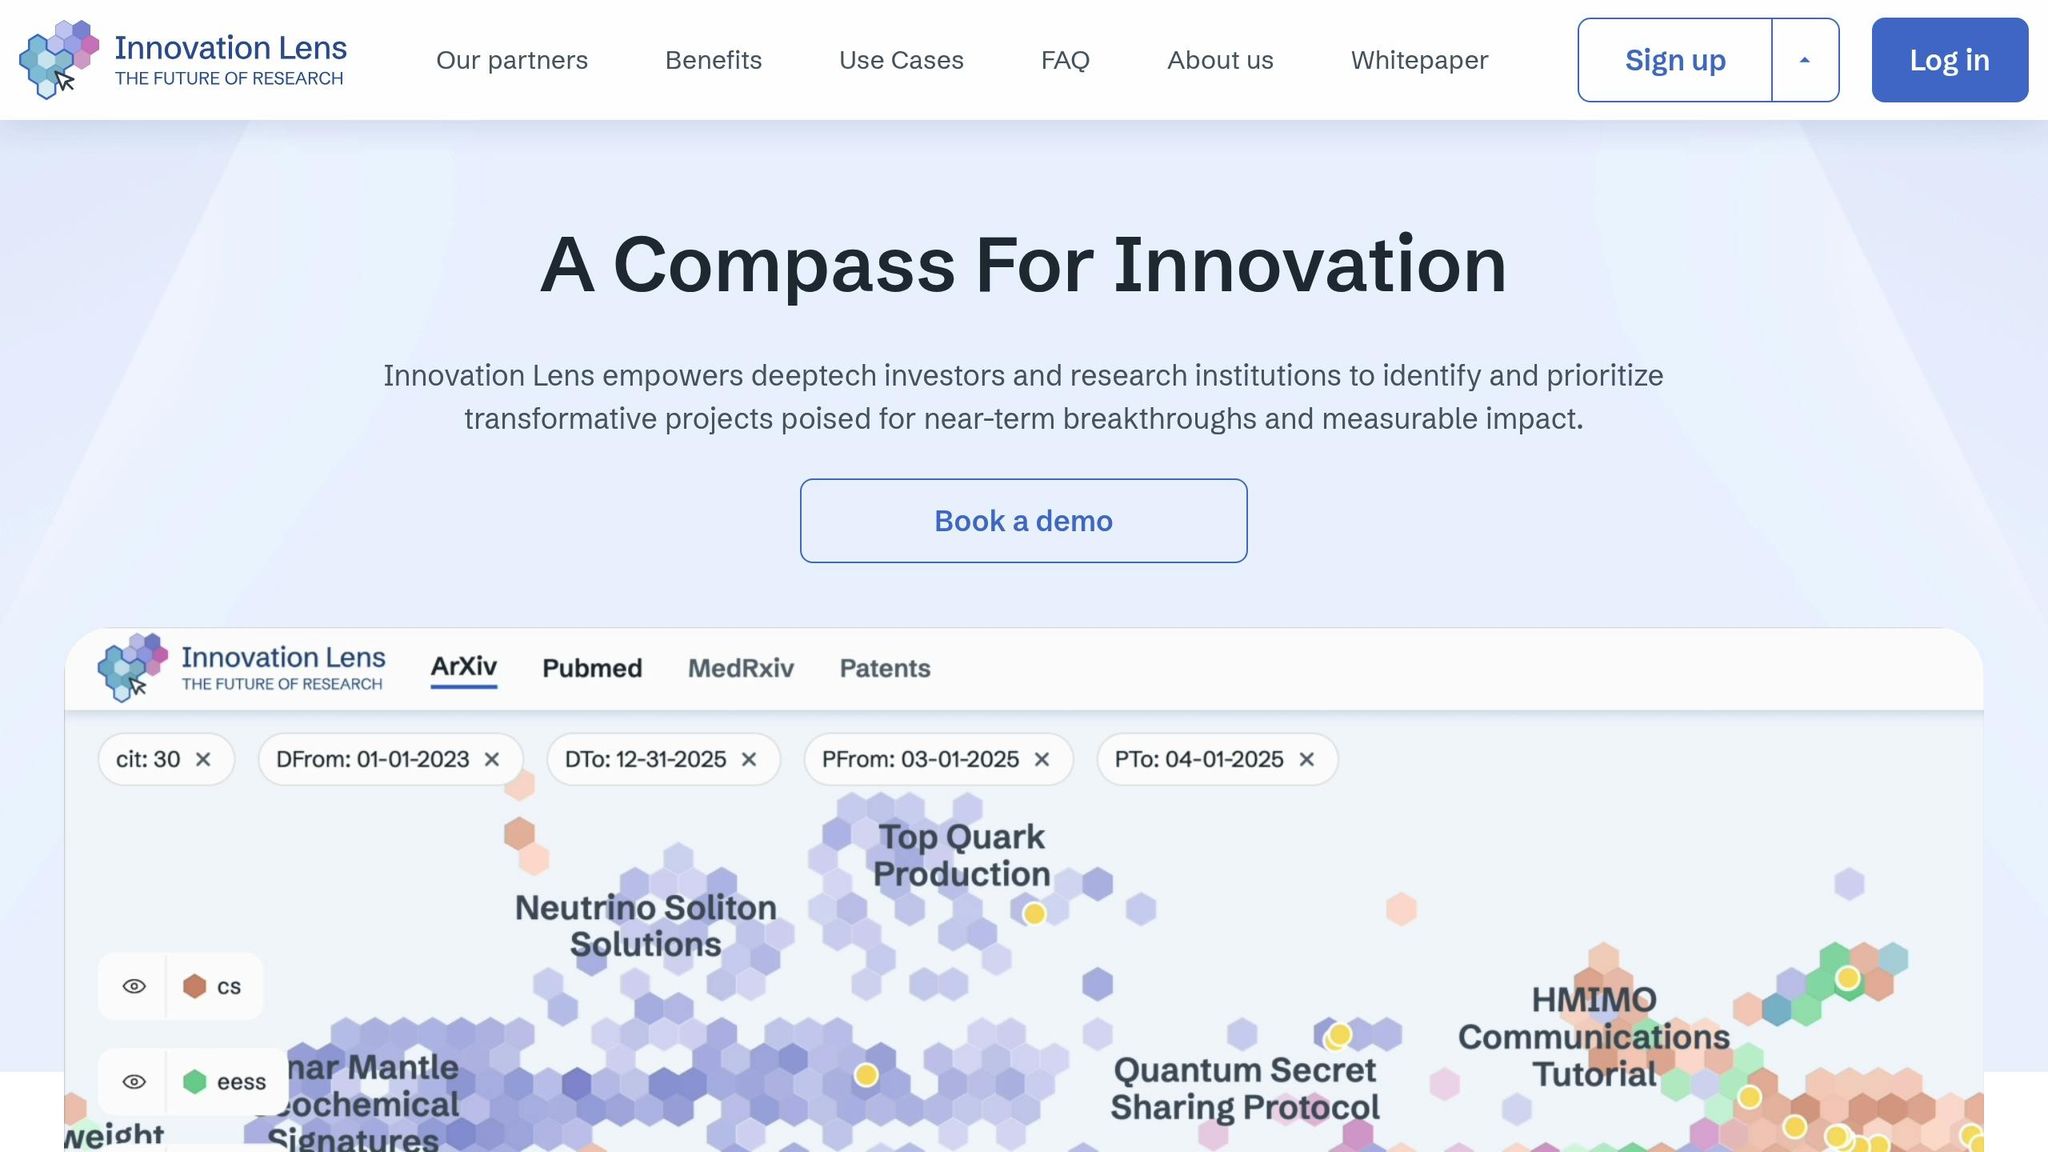
Task: Select the Patents data source tab
Action: (x=884, y=668)
